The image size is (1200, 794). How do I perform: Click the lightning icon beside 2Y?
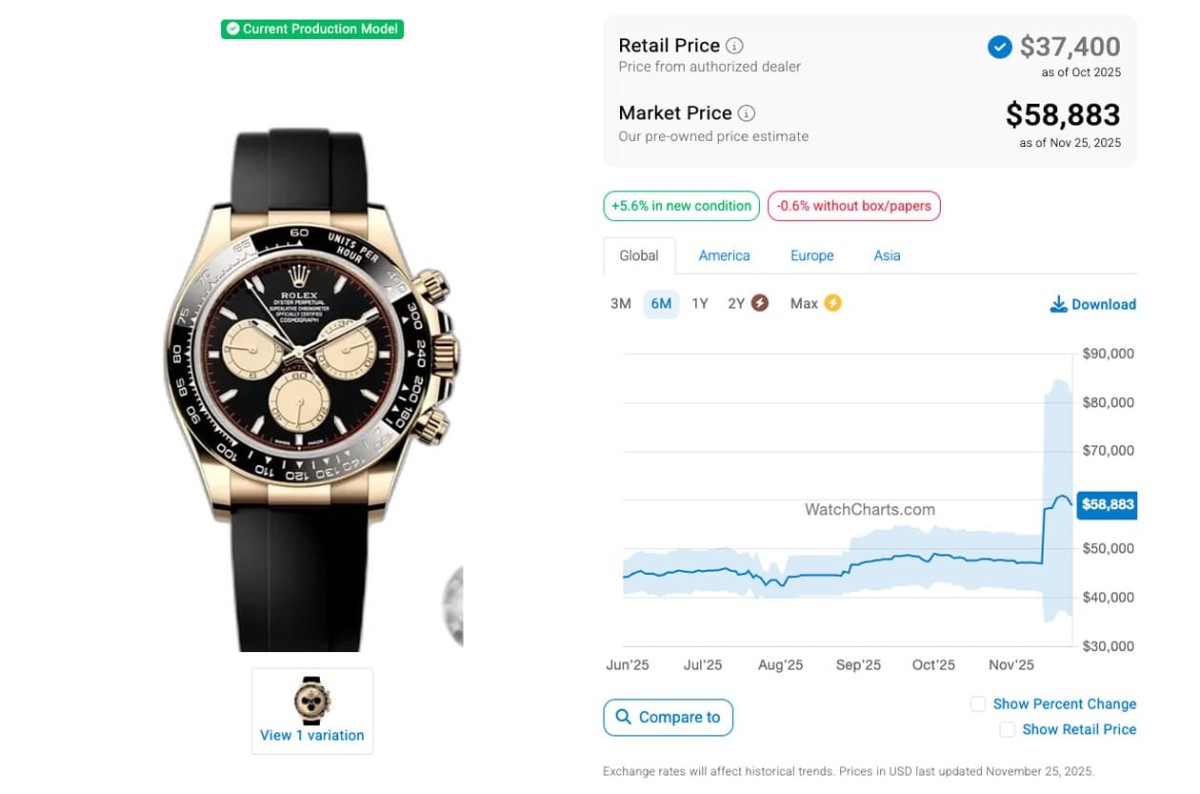point(760,303)
